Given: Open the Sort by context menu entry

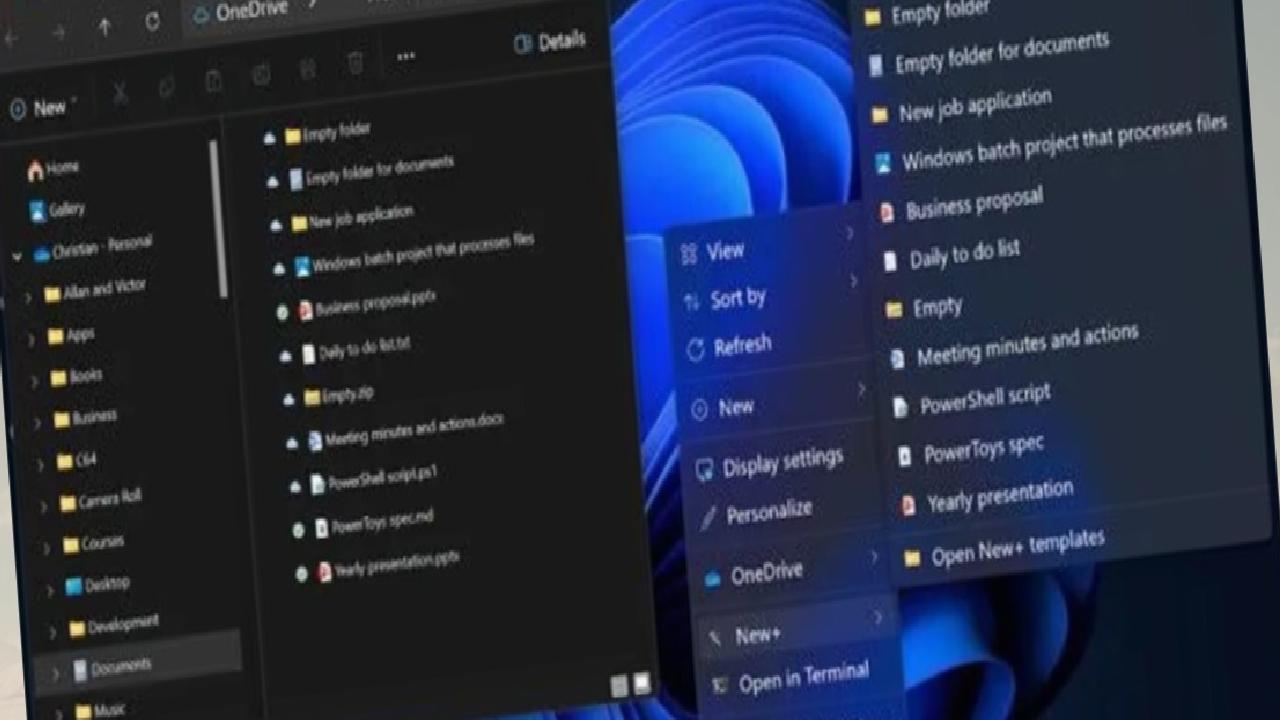Looking at the screenshot, I should click(x=772, y=293).
